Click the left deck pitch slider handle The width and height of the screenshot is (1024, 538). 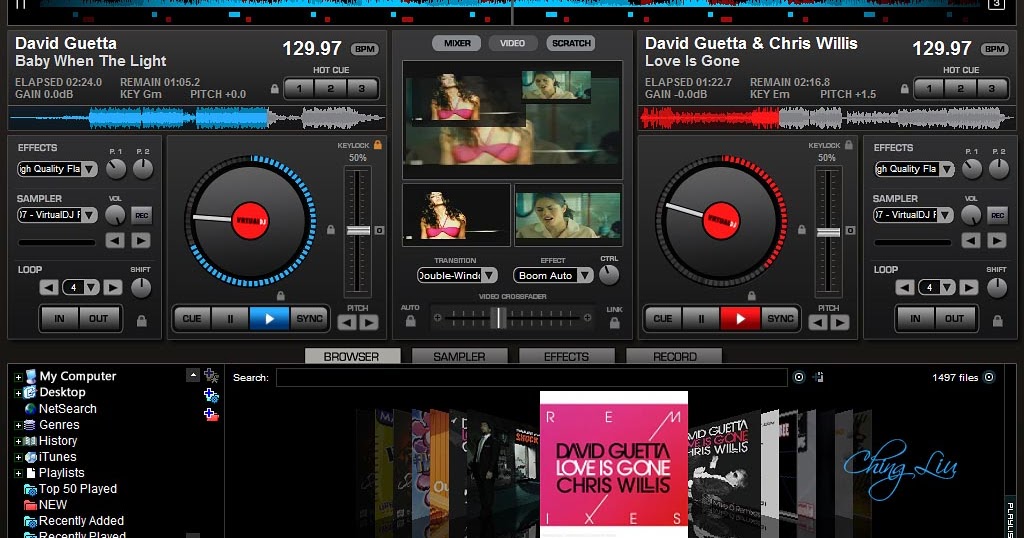358,230
